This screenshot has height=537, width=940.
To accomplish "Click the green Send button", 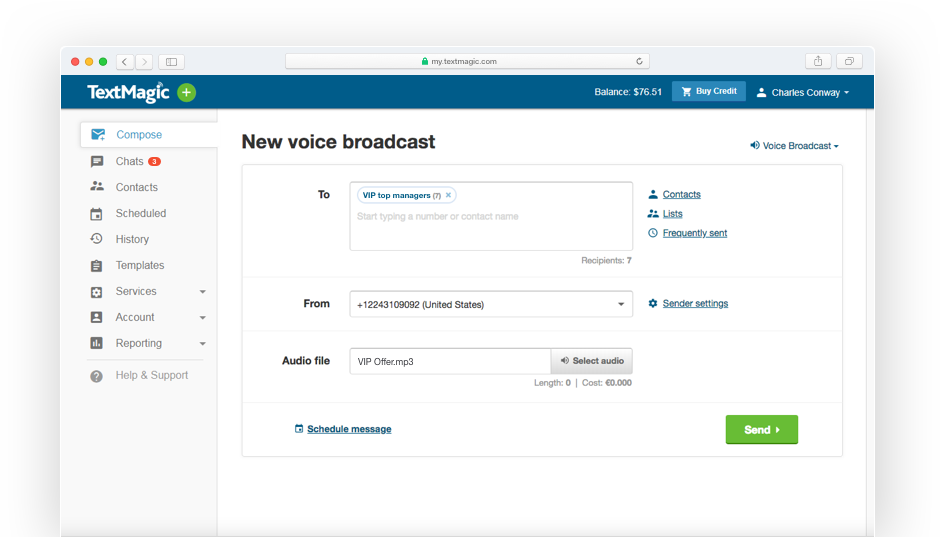I will coord(761,430).
